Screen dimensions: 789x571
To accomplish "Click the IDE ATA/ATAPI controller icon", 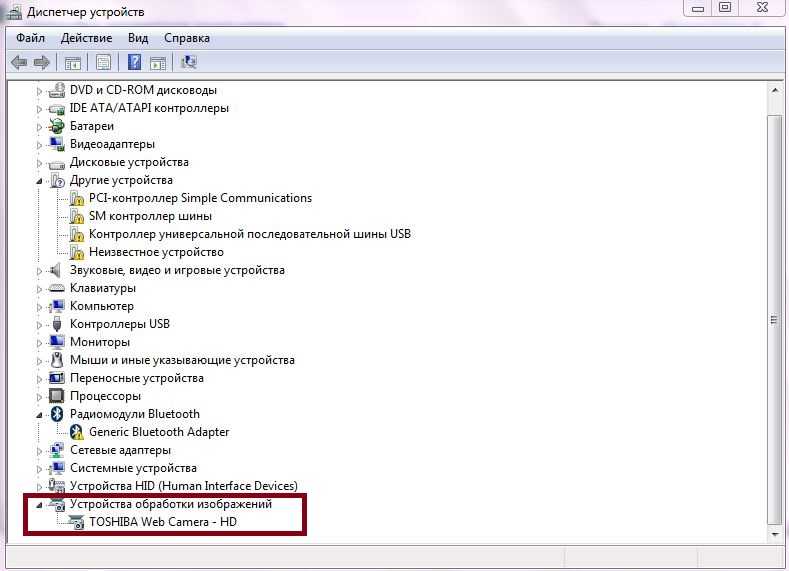I will 57,109.
